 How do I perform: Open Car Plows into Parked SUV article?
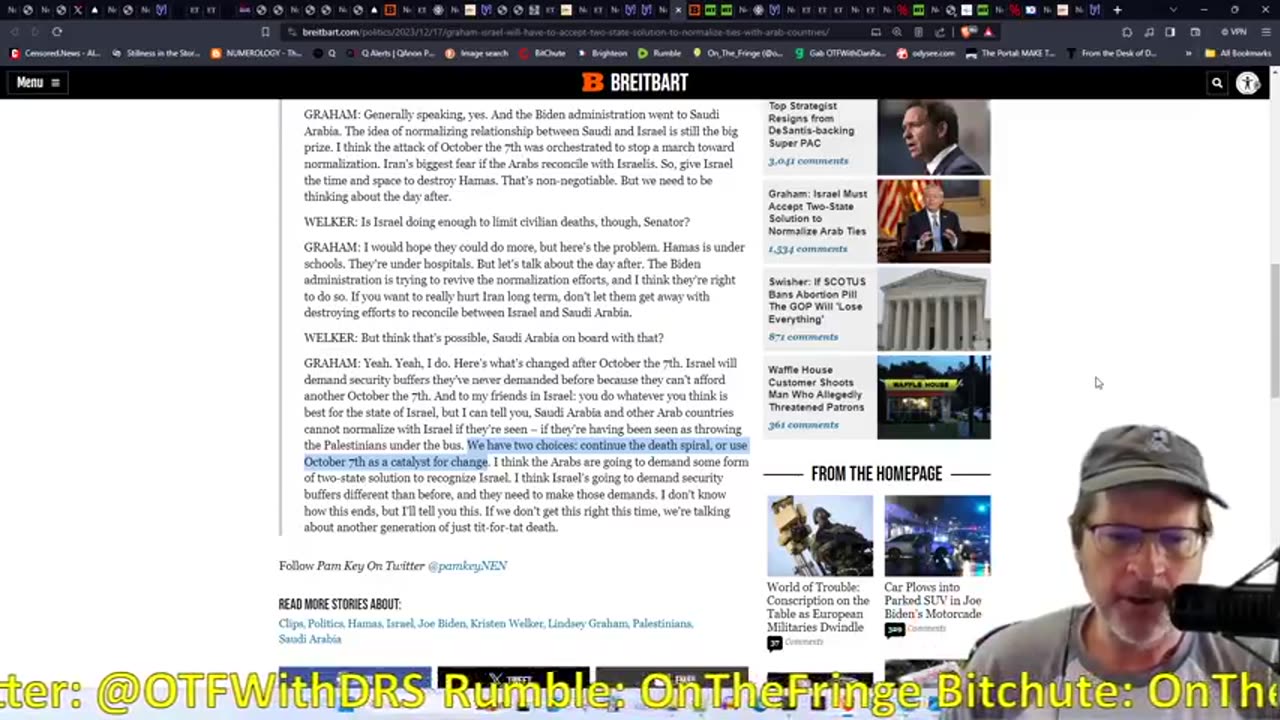pyautogui.click(x=932, y=600)
